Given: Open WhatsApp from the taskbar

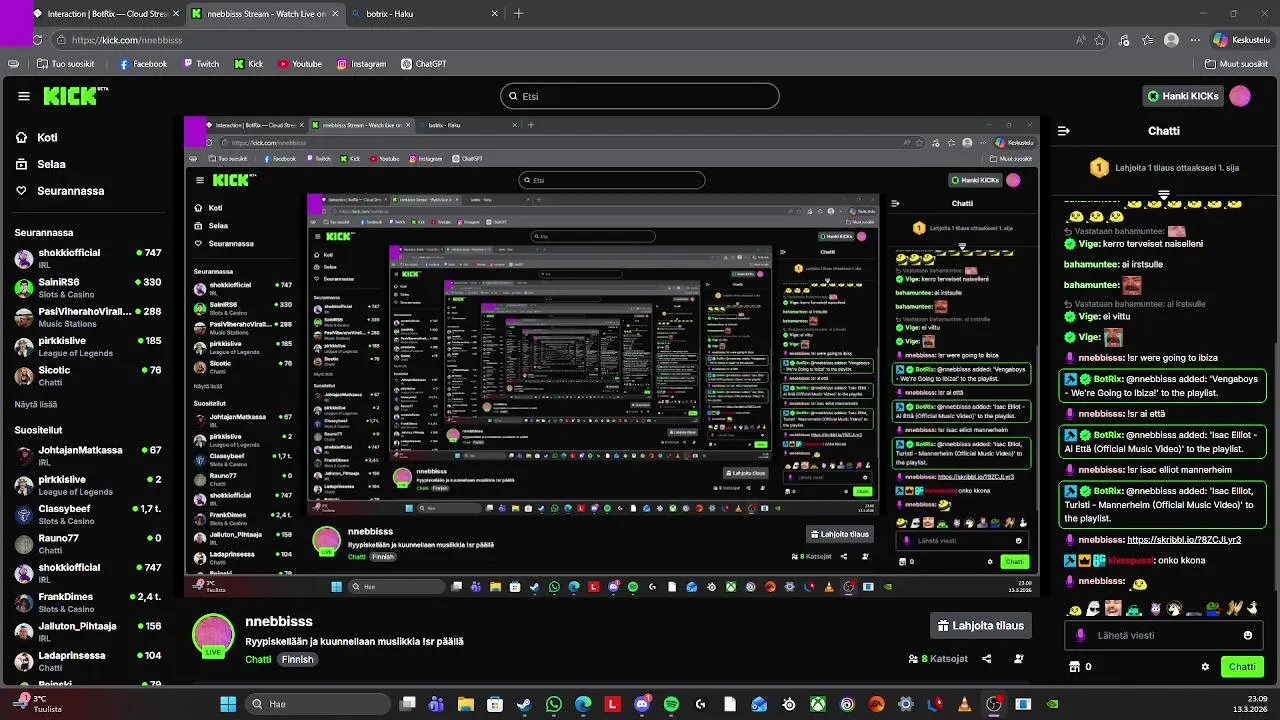Looking at the screenshot, I should pyautogui.click(x=554, y=704).
